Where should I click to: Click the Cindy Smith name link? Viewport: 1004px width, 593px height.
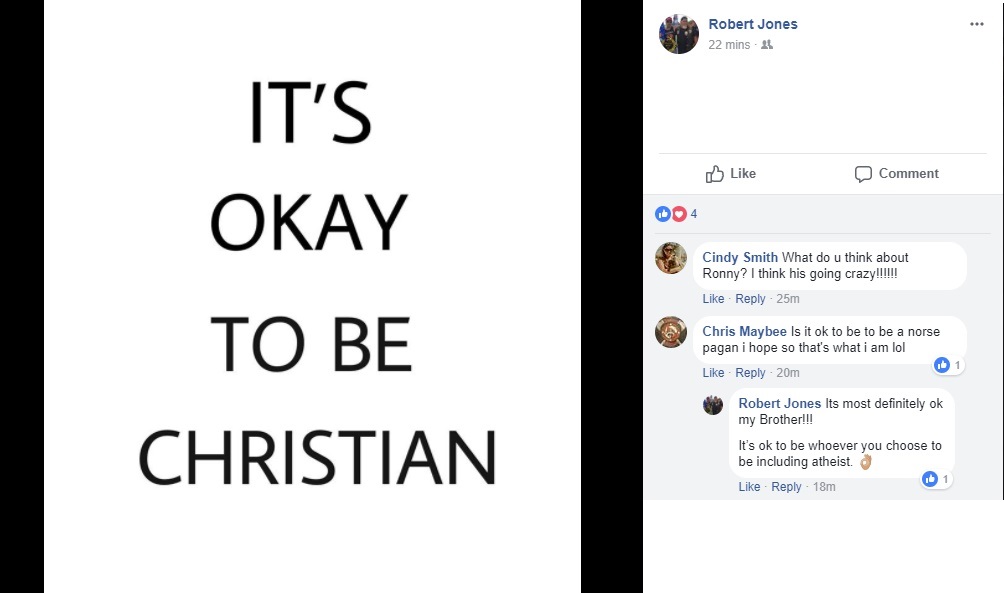tap(740, 257)
